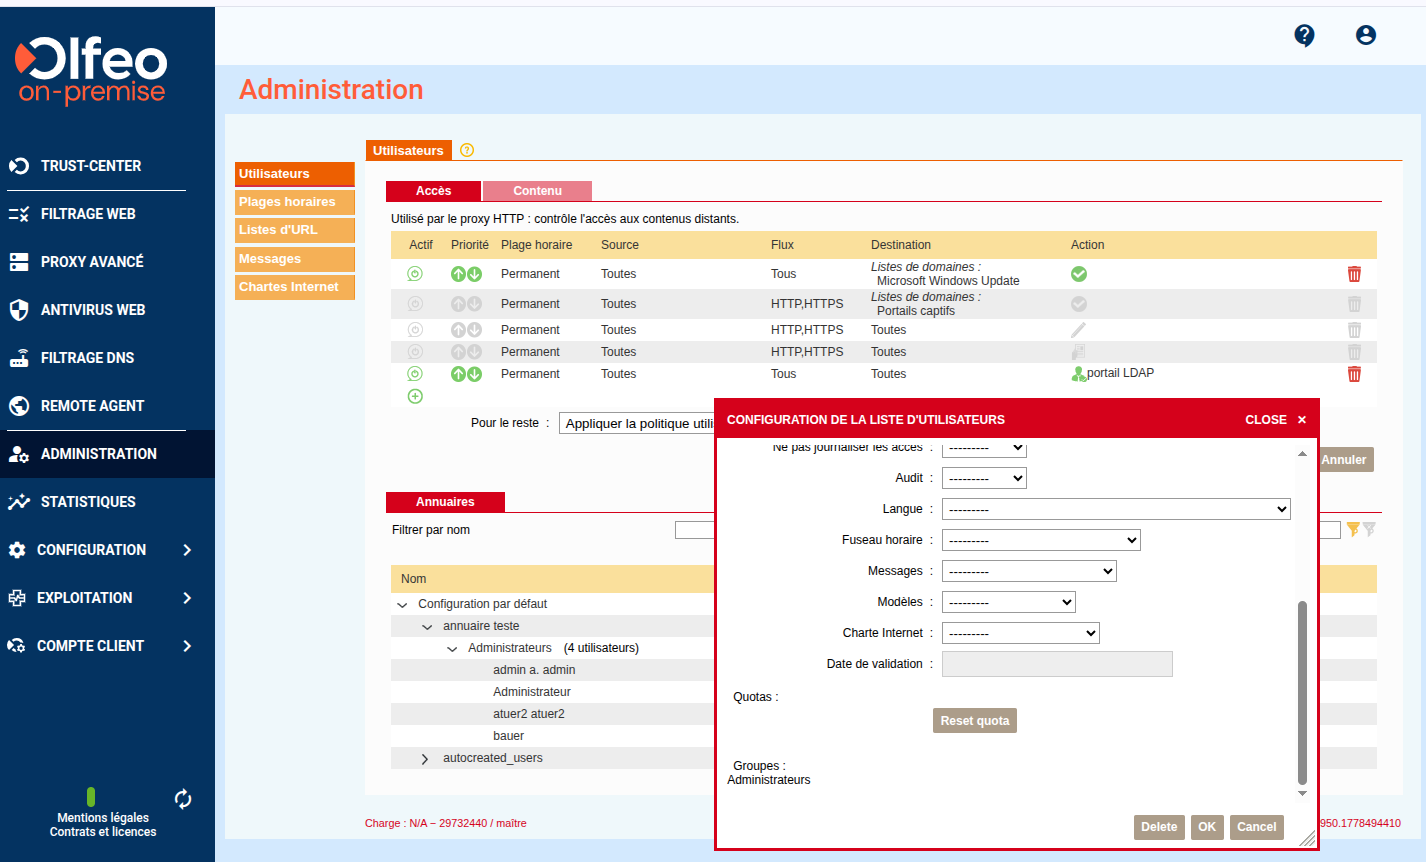Add a new access rule with plus icon

click(x=416, y=396)
